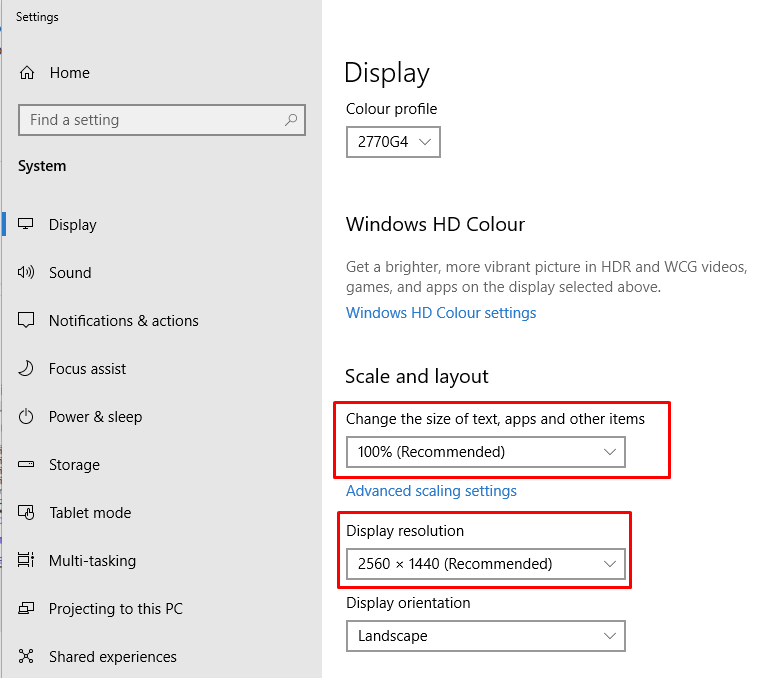The image size is (766, 678).
Task: Click the Focus assist moon icon
Action: (26, 368)
